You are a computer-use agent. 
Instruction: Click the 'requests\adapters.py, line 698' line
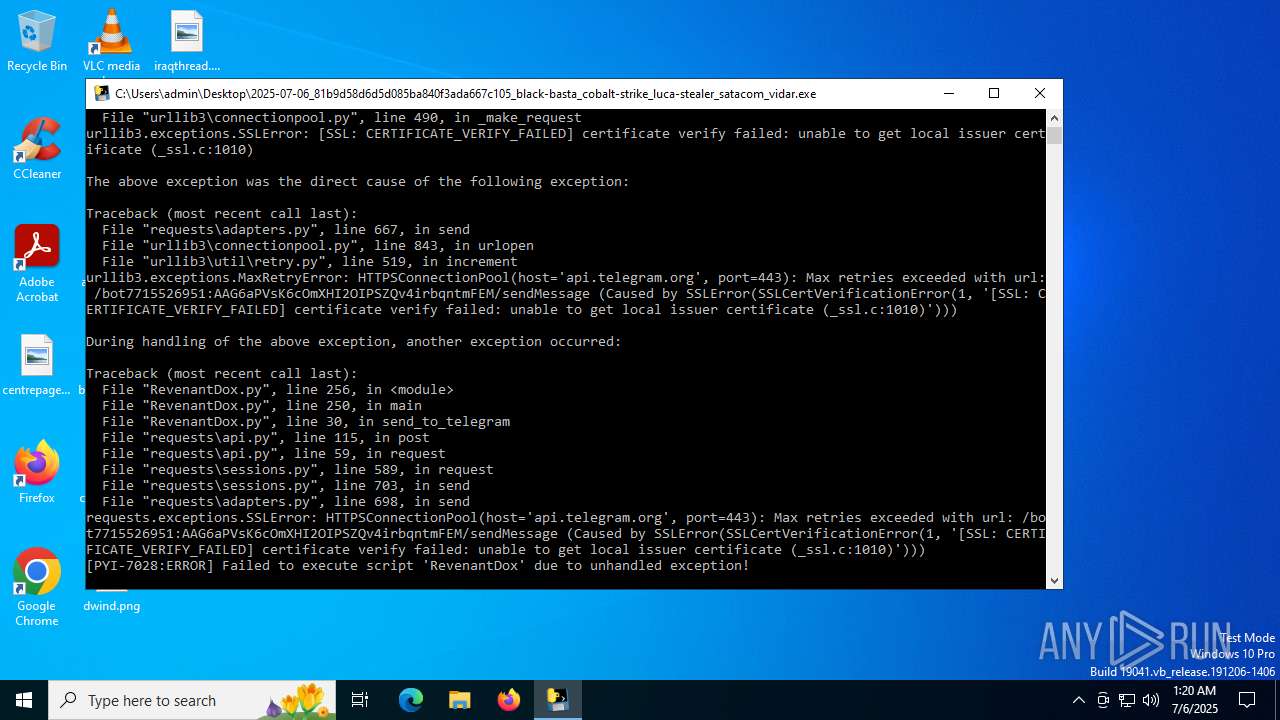(286, 502)
